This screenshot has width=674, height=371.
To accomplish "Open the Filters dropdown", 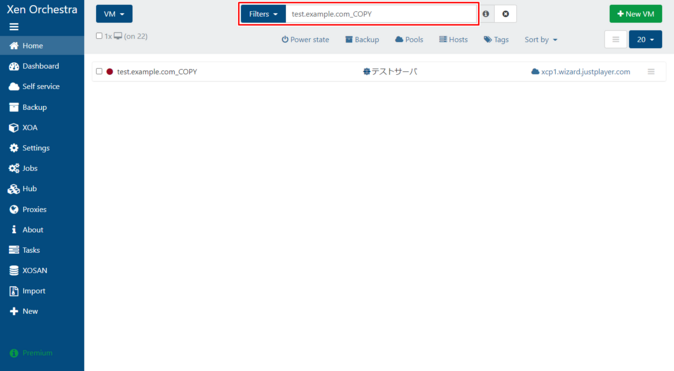I will pyautogui.click(x=263, y=14).
